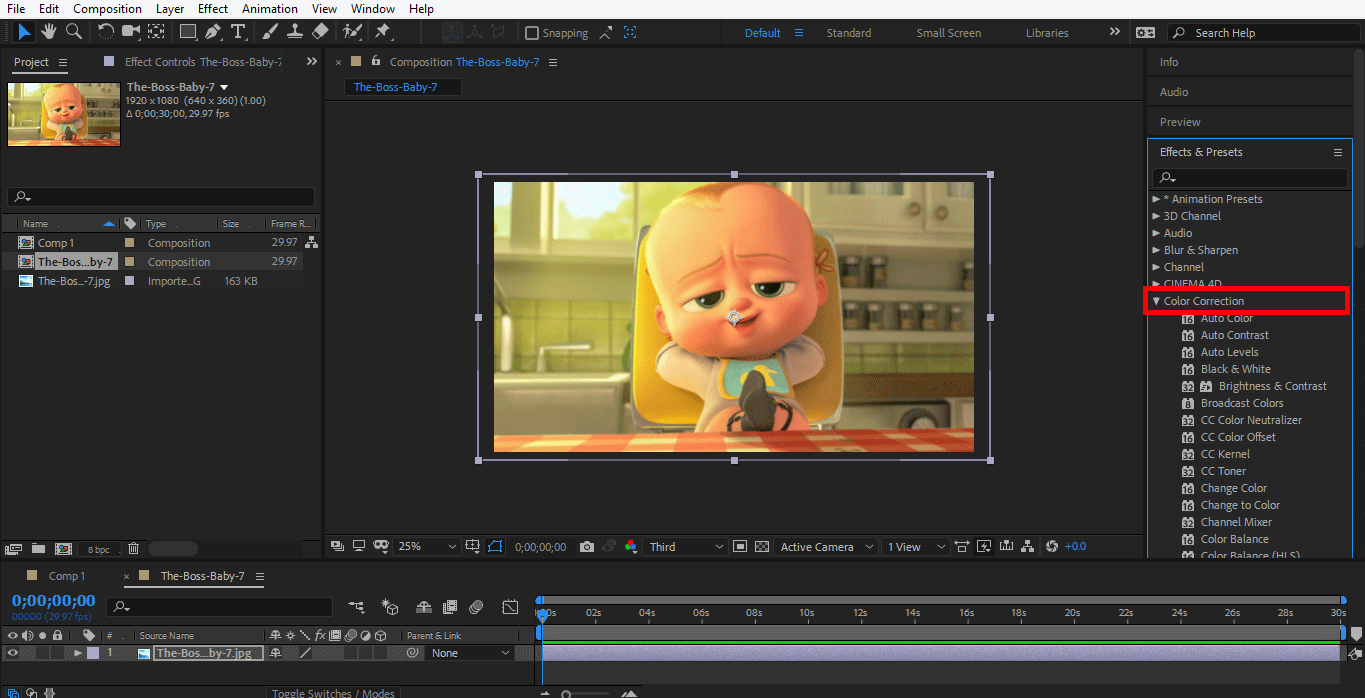Switch to the Standard workspace
Viewport: 1365px width, 698px height.
[x=848, y=32]
